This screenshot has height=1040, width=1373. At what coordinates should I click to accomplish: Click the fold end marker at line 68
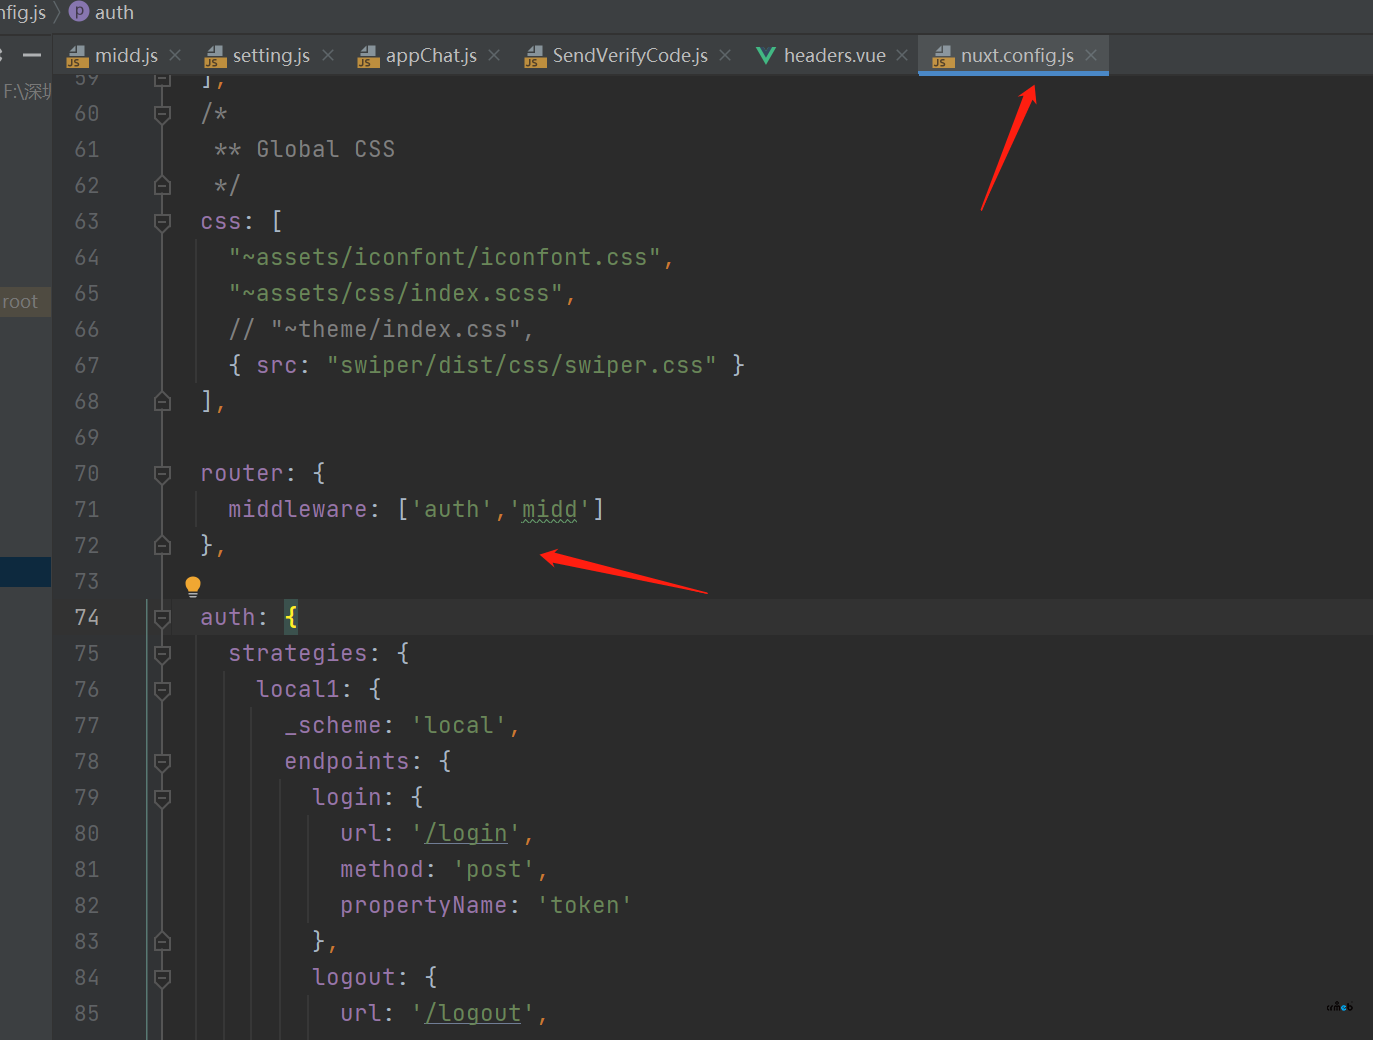click(162, 402)
